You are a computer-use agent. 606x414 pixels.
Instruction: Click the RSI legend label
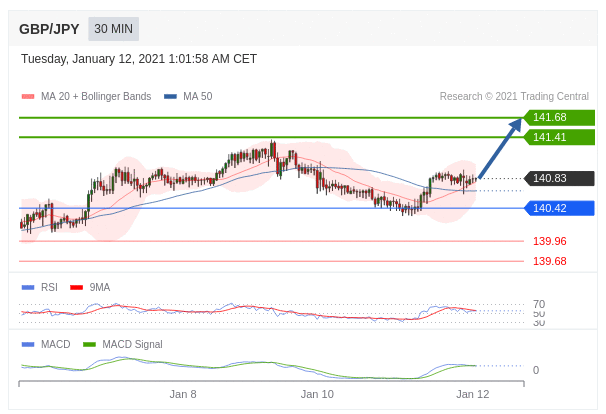(x=49, y=287)
